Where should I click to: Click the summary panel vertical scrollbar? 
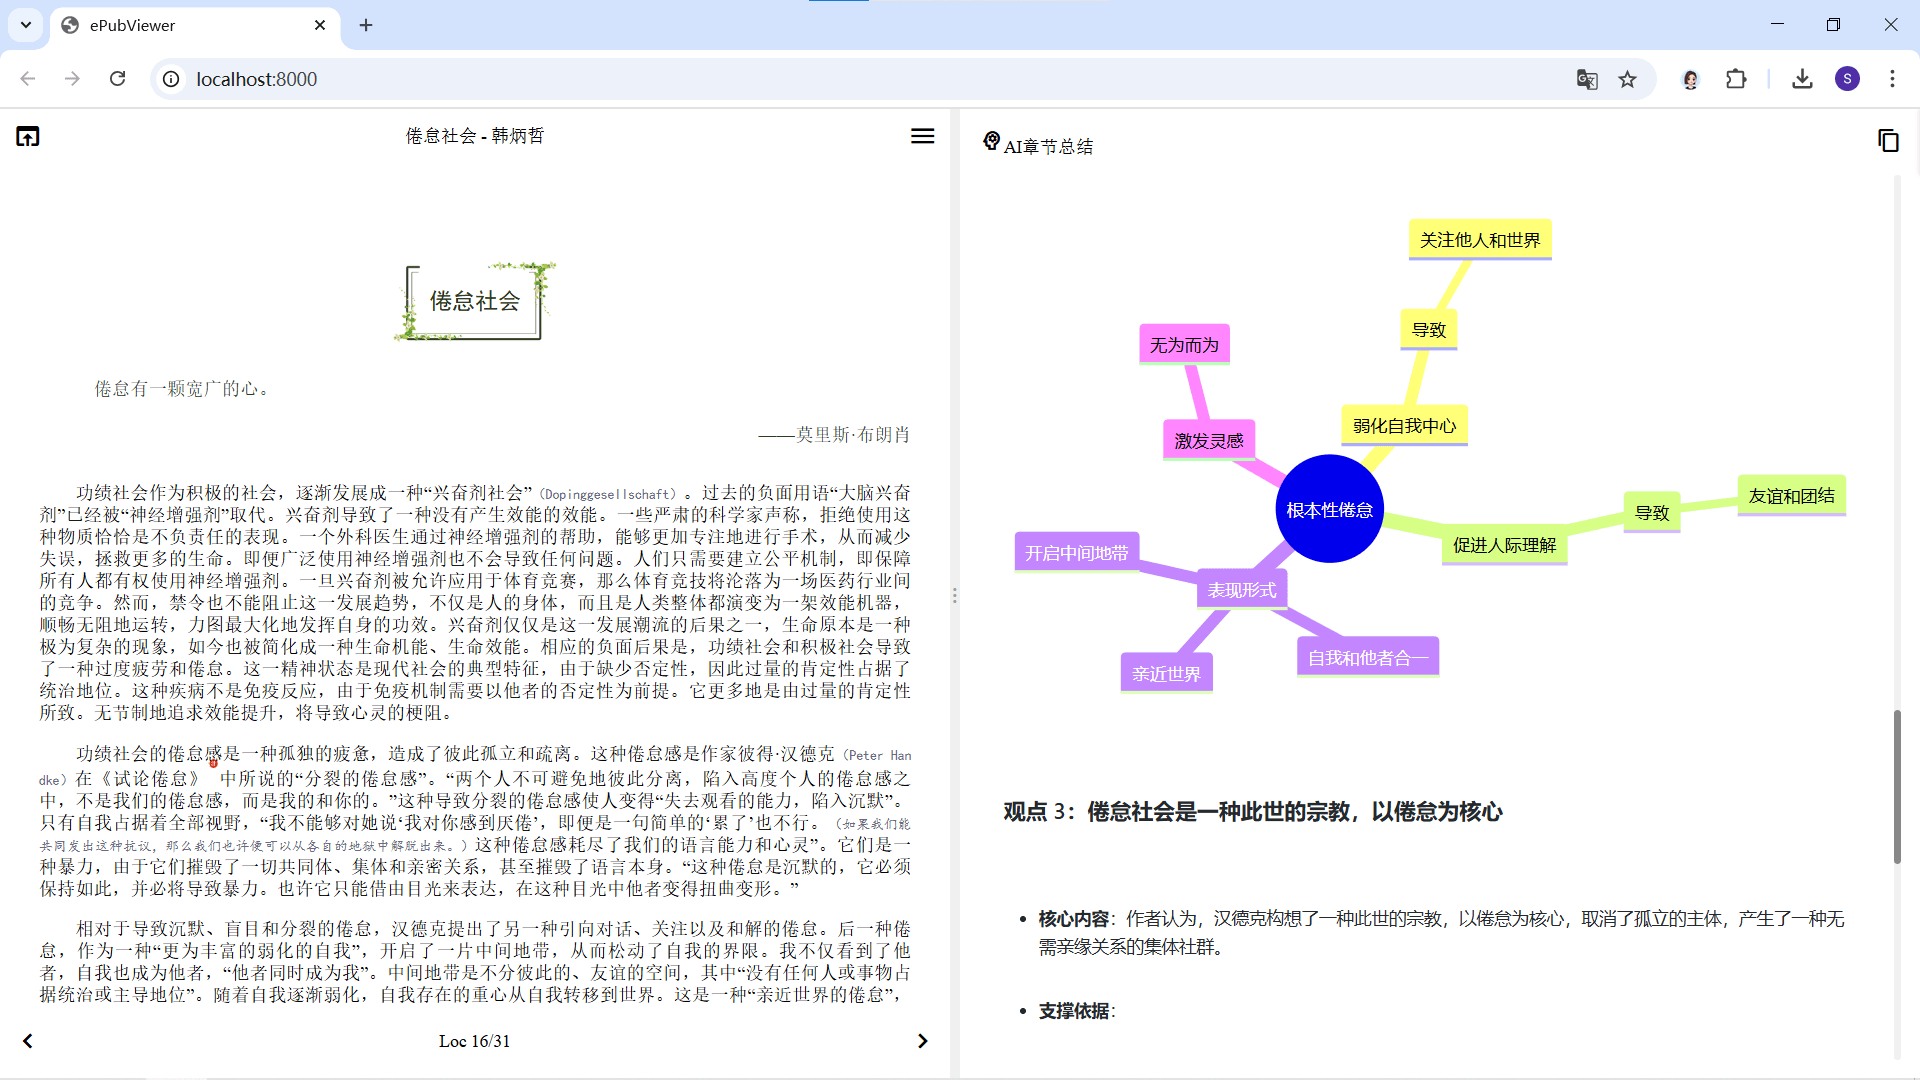[1896, 786]
